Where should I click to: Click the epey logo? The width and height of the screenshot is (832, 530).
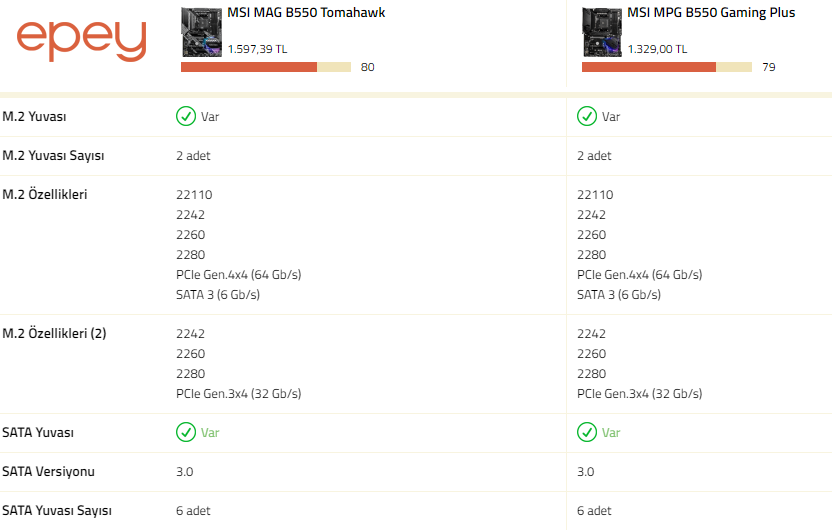(x=81, y=41)
